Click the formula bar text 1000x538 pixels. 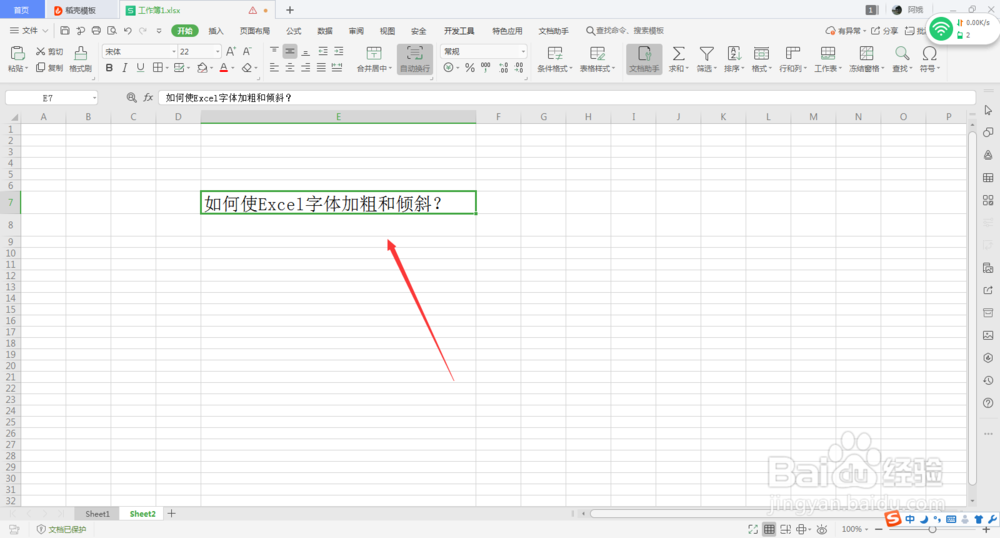click(228, 98)
